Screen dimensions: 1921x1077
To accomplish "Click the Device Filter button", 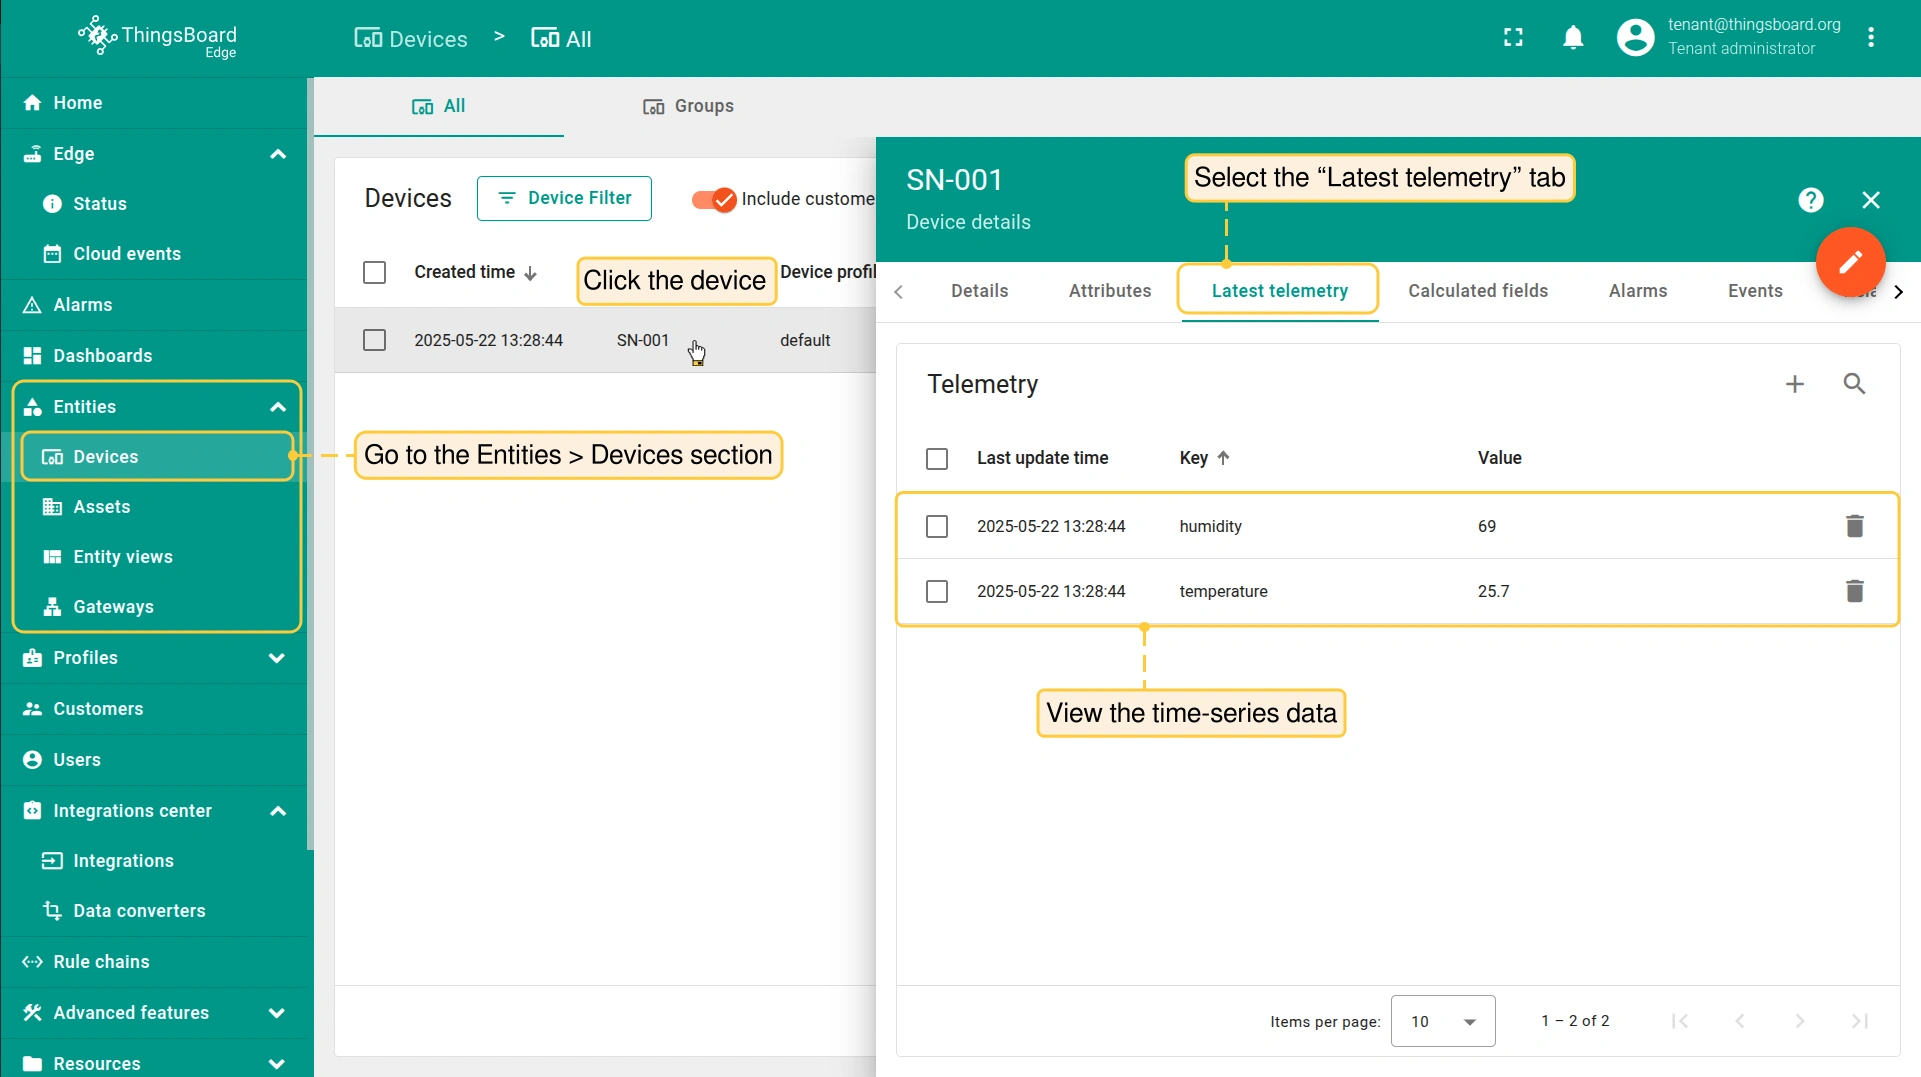I will [x=564, y=198].
